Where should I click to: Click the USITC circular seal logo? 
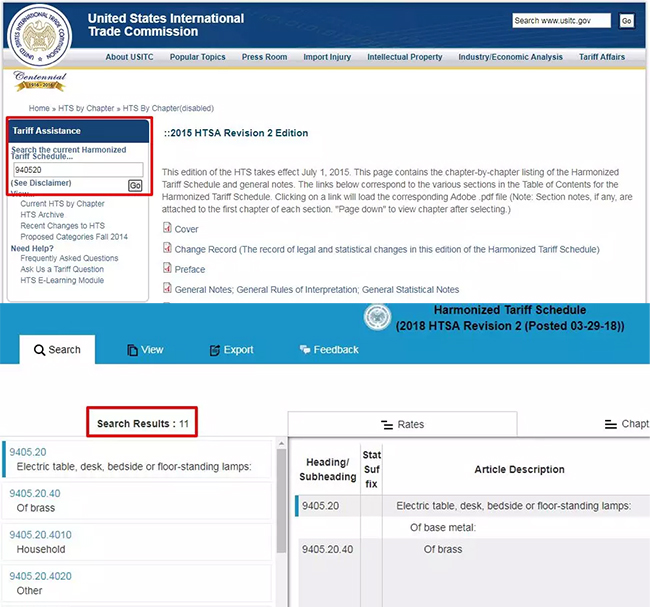pyautogui.click(x=39, y=36)
